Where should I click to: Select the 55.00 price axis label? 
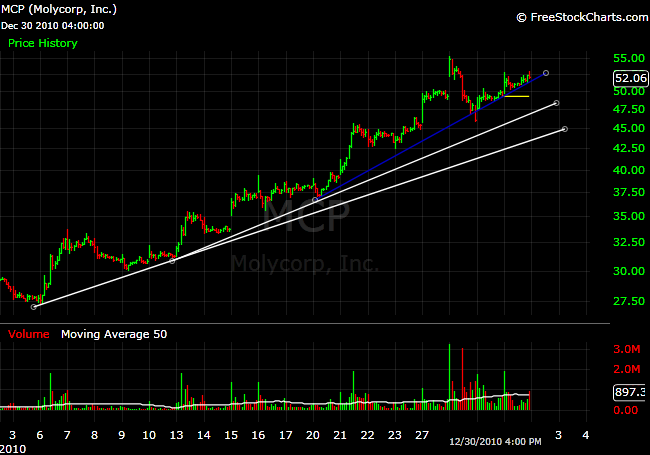(629, 58)
